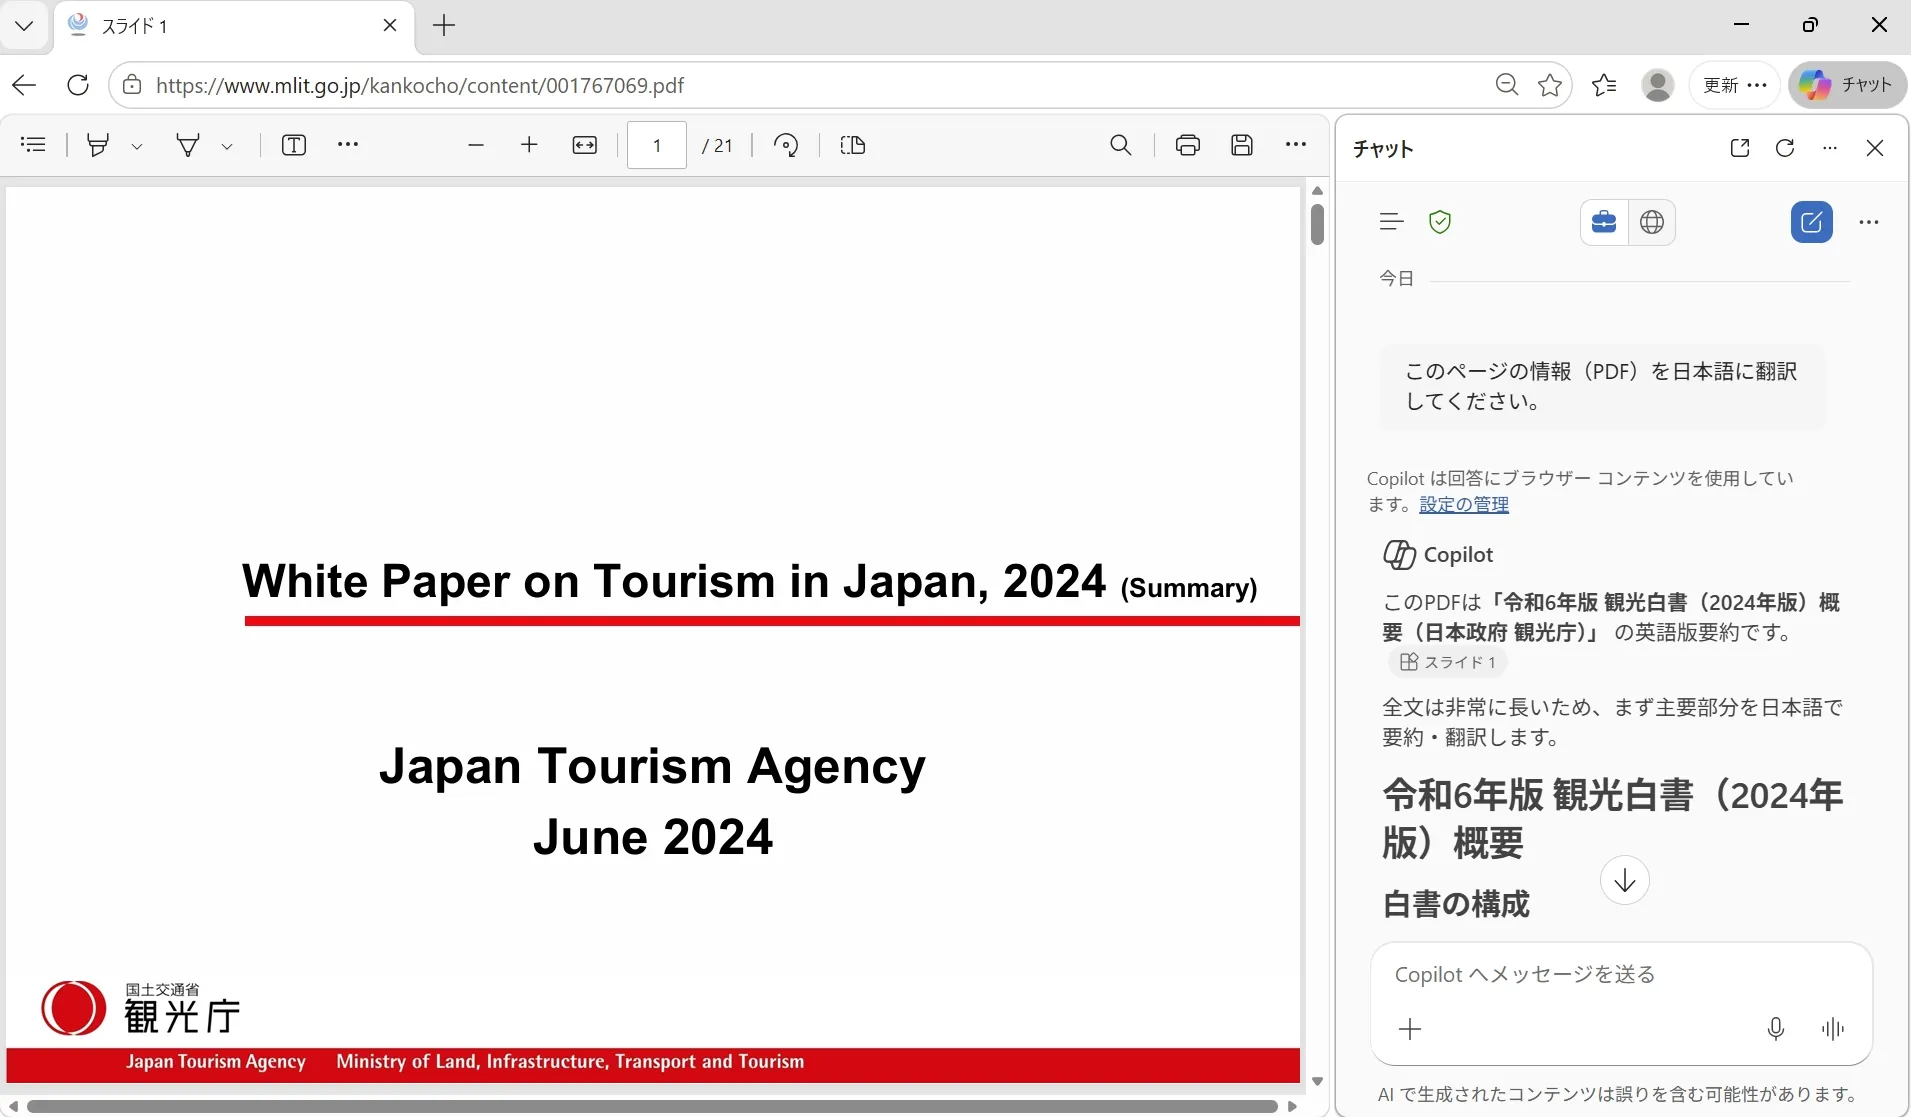Expand highlight color dropdown arrow

click(137, 146)
